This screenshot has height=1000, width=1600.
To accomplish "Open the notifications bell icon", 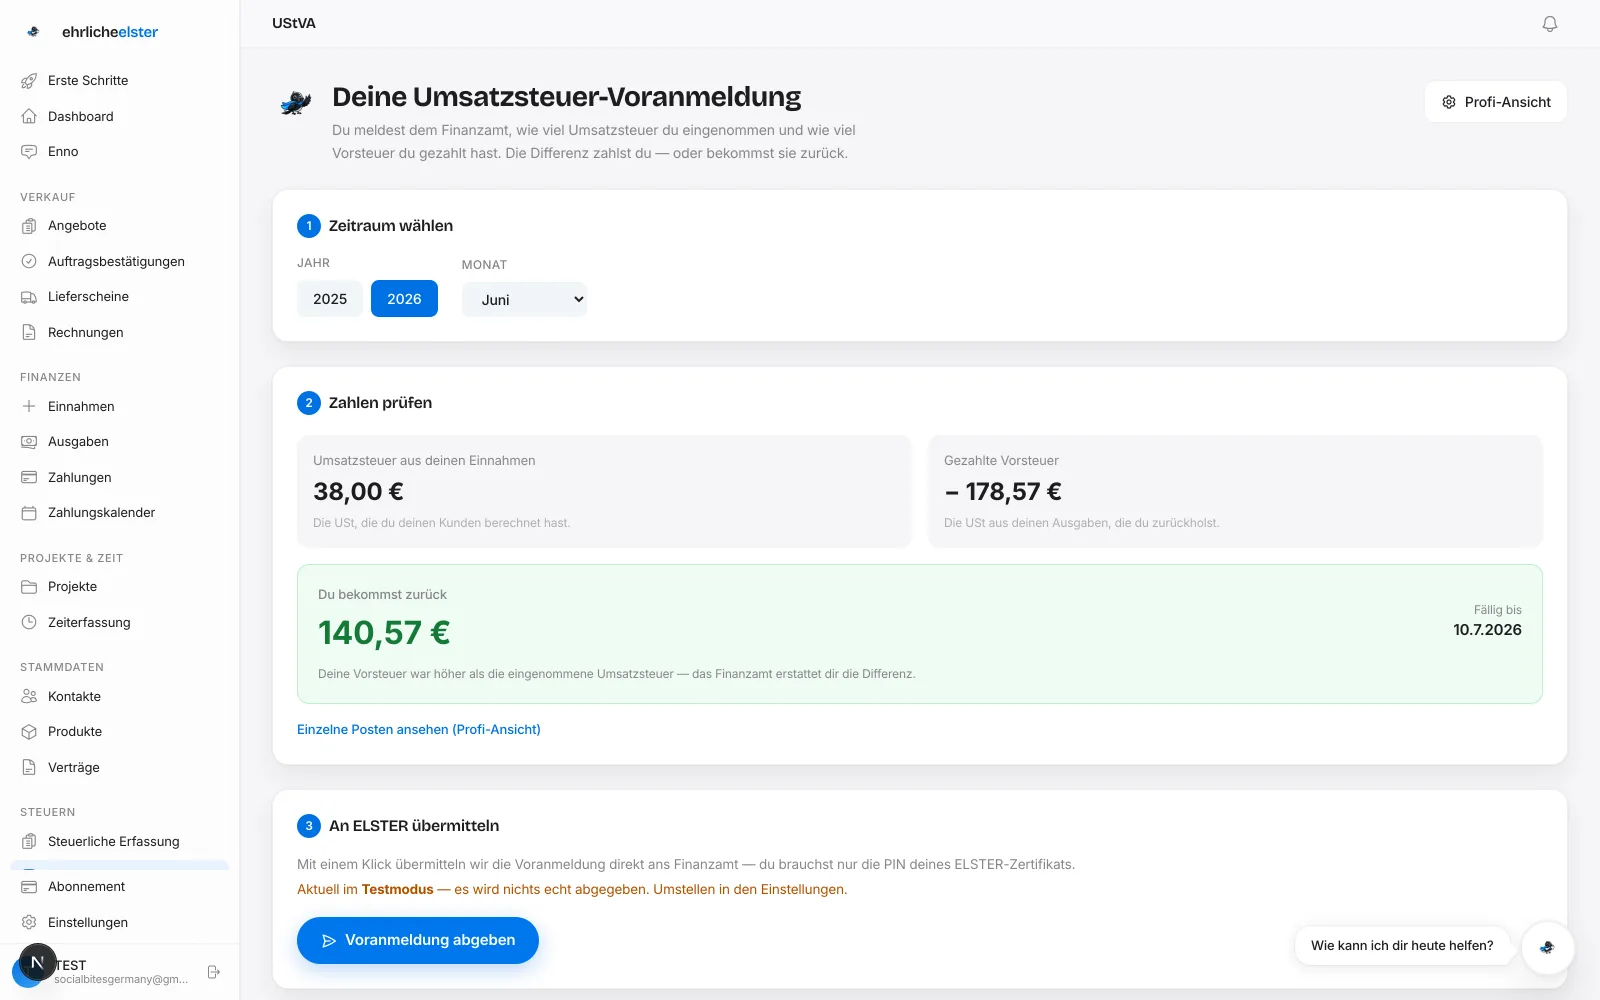I will pos(1549,23).
